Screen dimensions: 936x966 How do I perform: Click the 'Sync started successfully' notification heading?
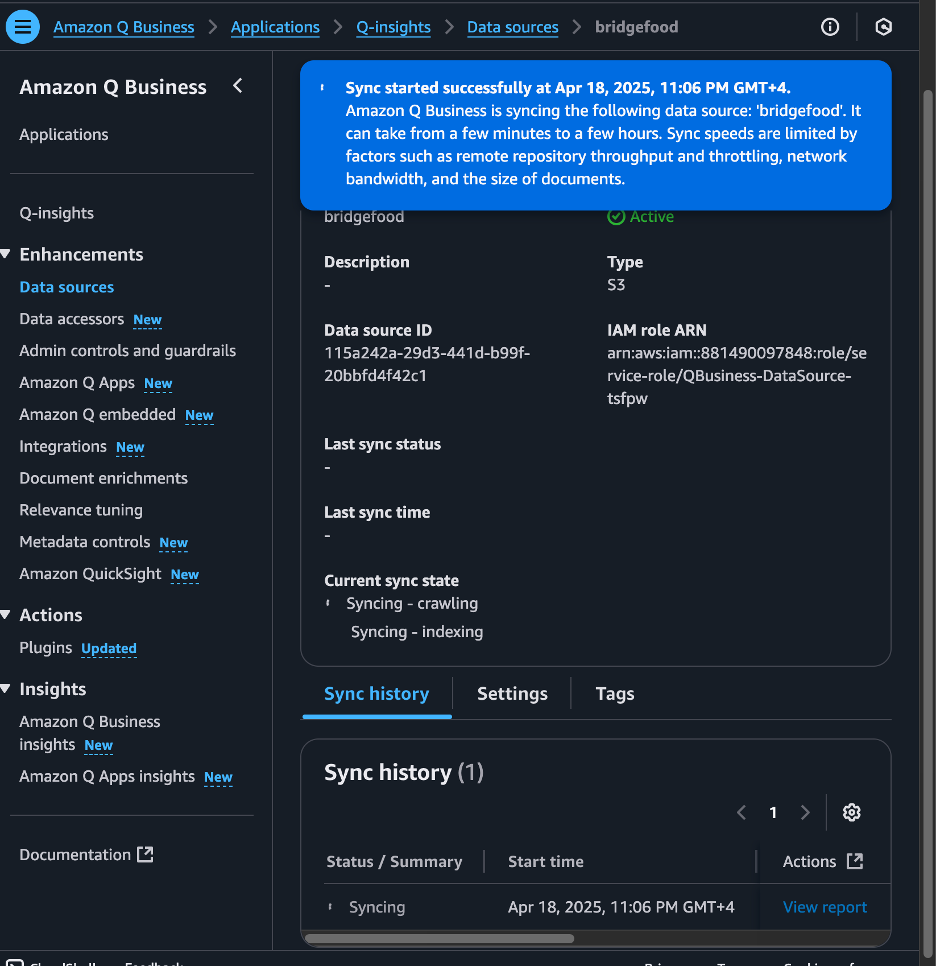tap(568, 88)
